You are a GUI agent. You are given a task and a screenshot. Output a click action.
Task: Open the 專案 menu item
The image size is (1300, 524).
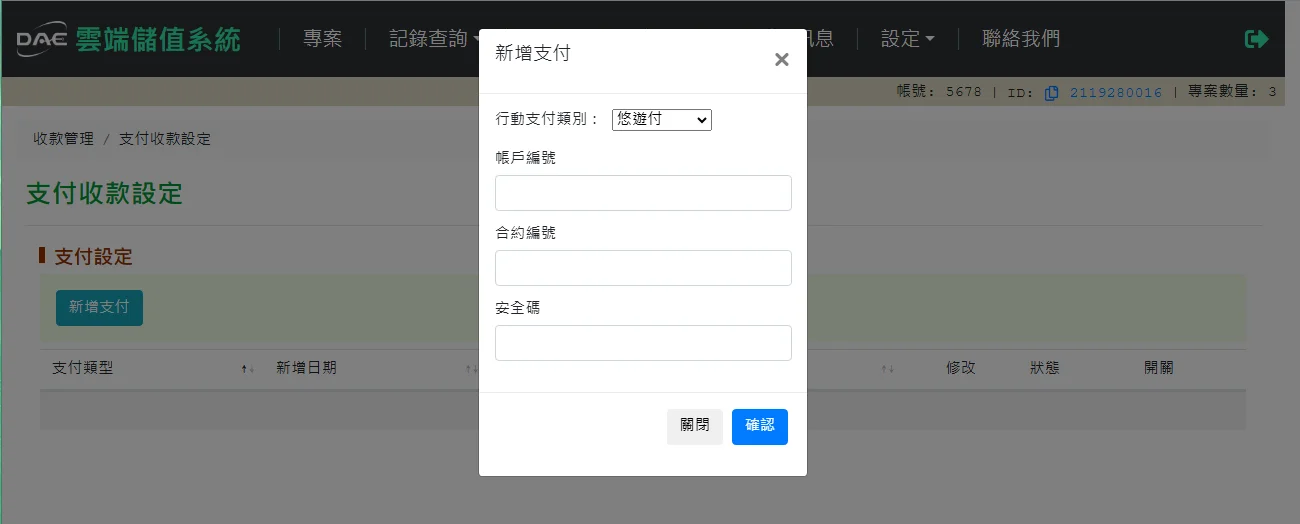pyautogui.click(x=322, y=39)
